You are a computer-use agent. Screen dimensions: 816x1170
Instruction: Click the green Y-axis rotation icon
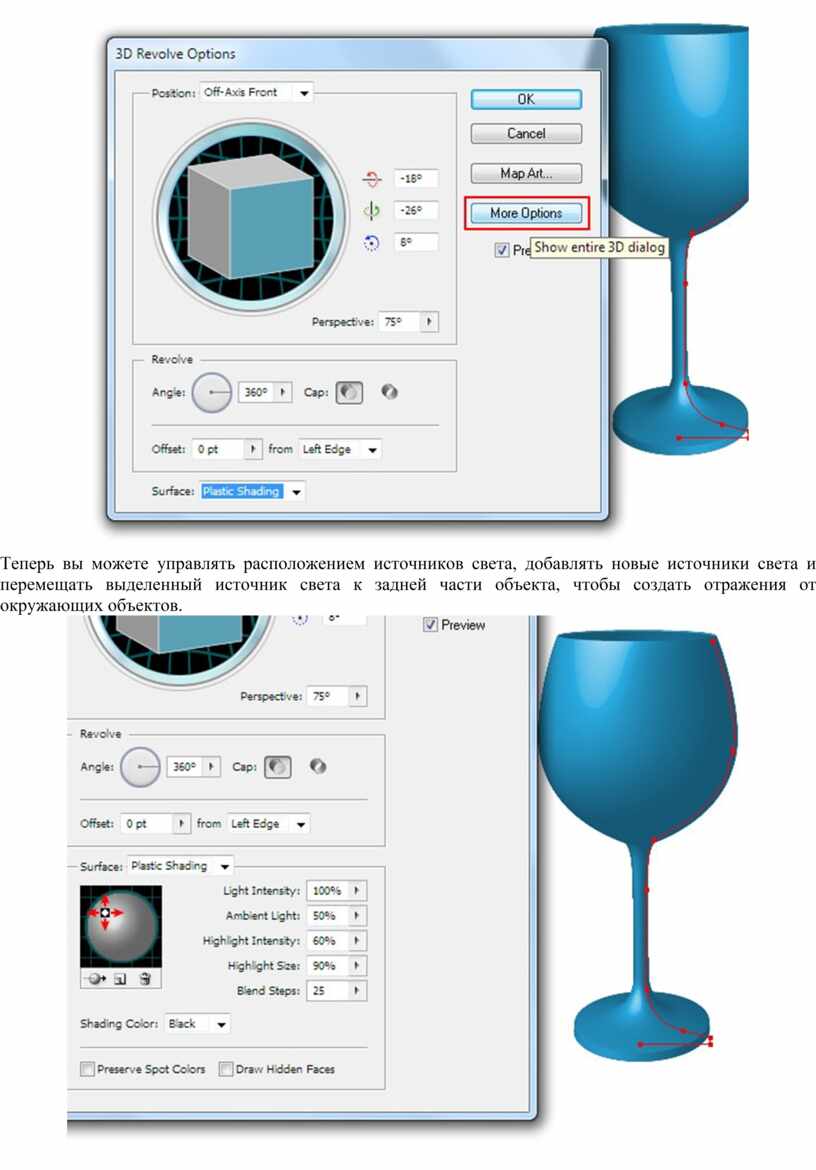pos(372,211)
